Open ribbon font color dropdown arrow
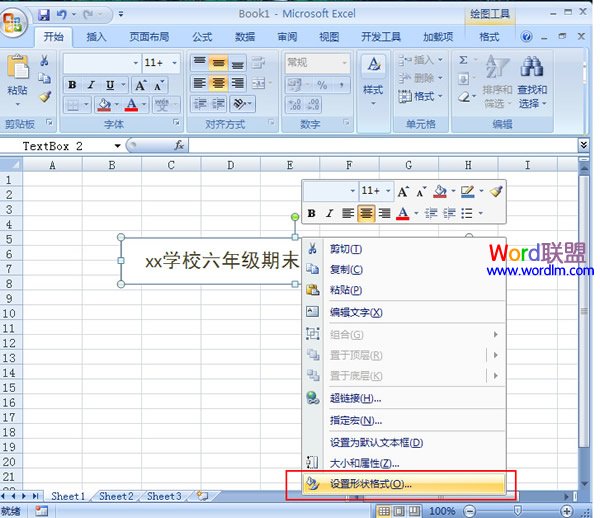The height and width of the screenshot is (518, 600). pos(144,104)
